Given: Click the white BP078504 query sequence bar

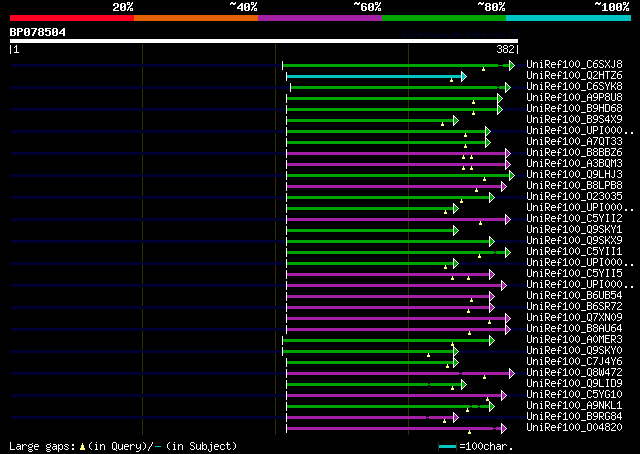Looking at the screenshot, I should tap(264, 41).
